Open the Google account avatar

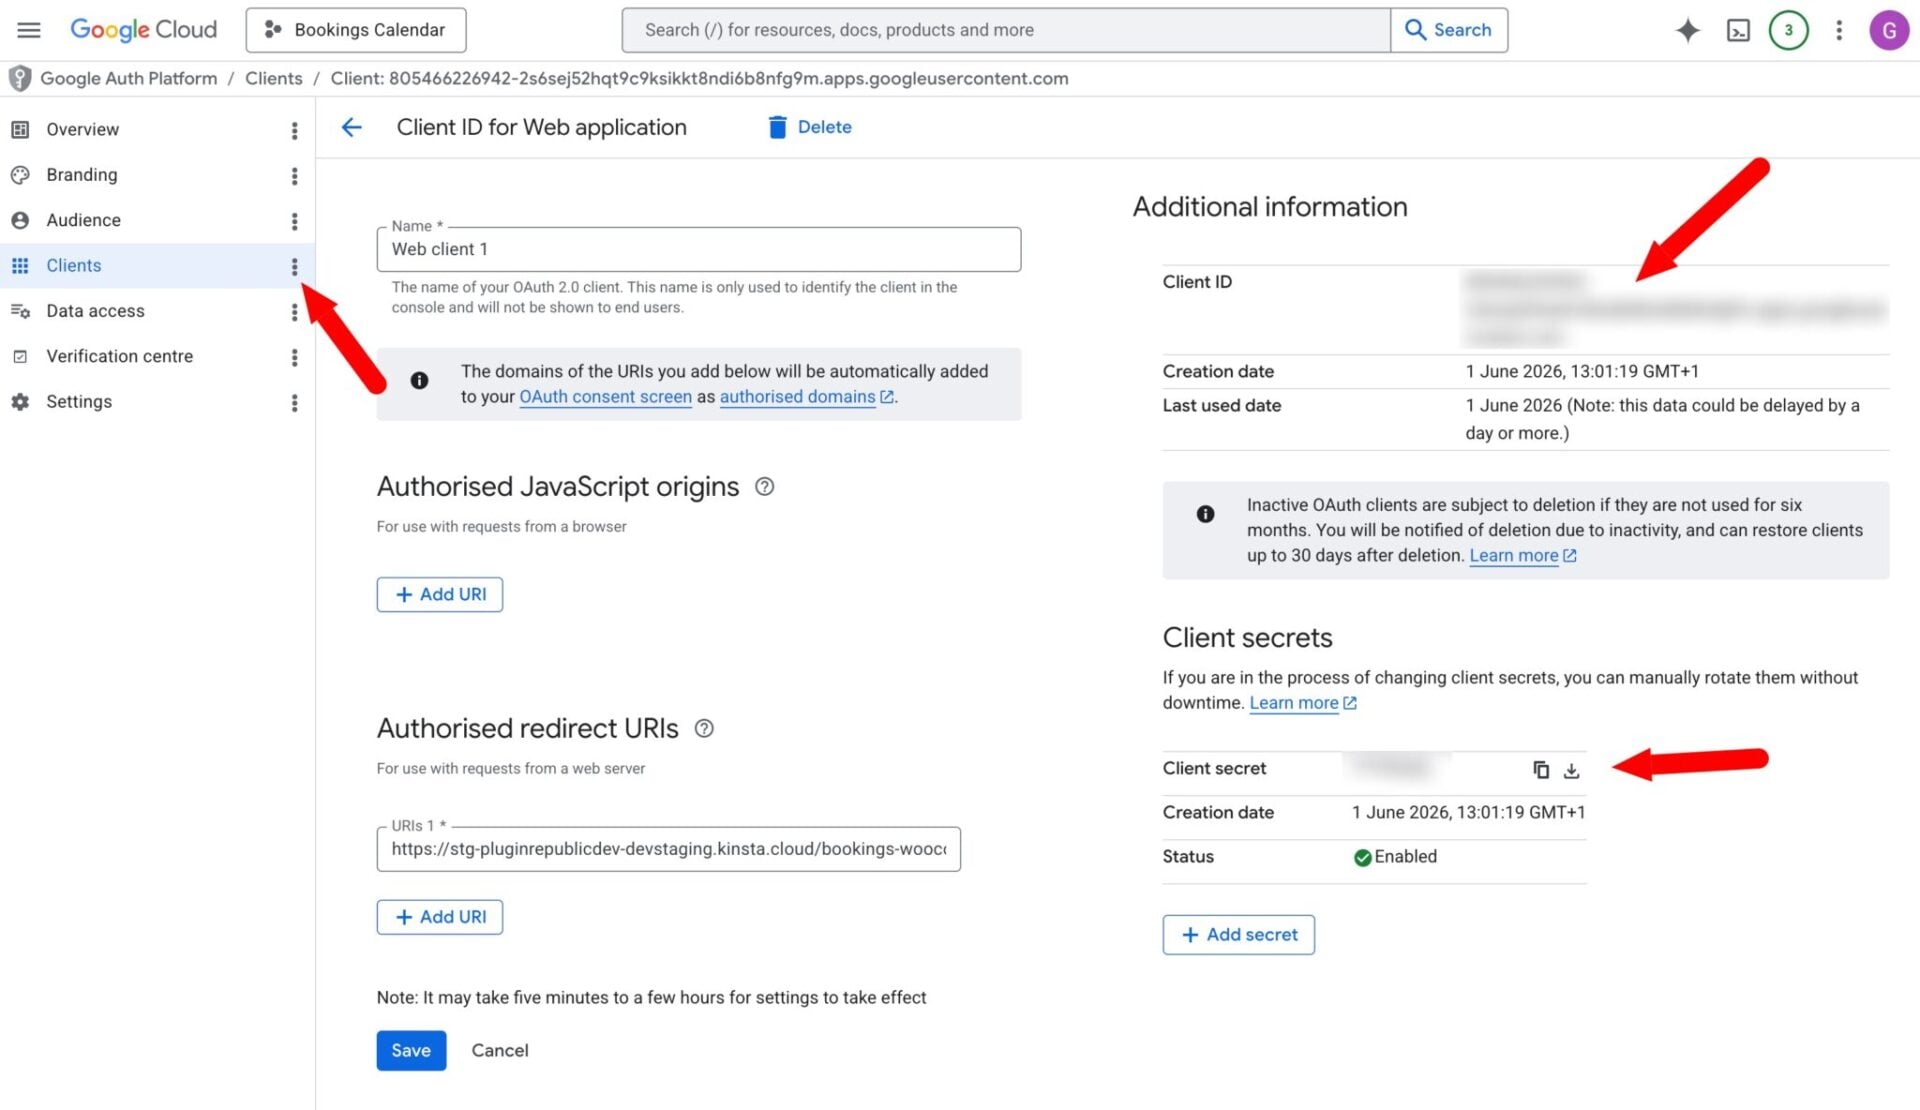pos(1889,30)
